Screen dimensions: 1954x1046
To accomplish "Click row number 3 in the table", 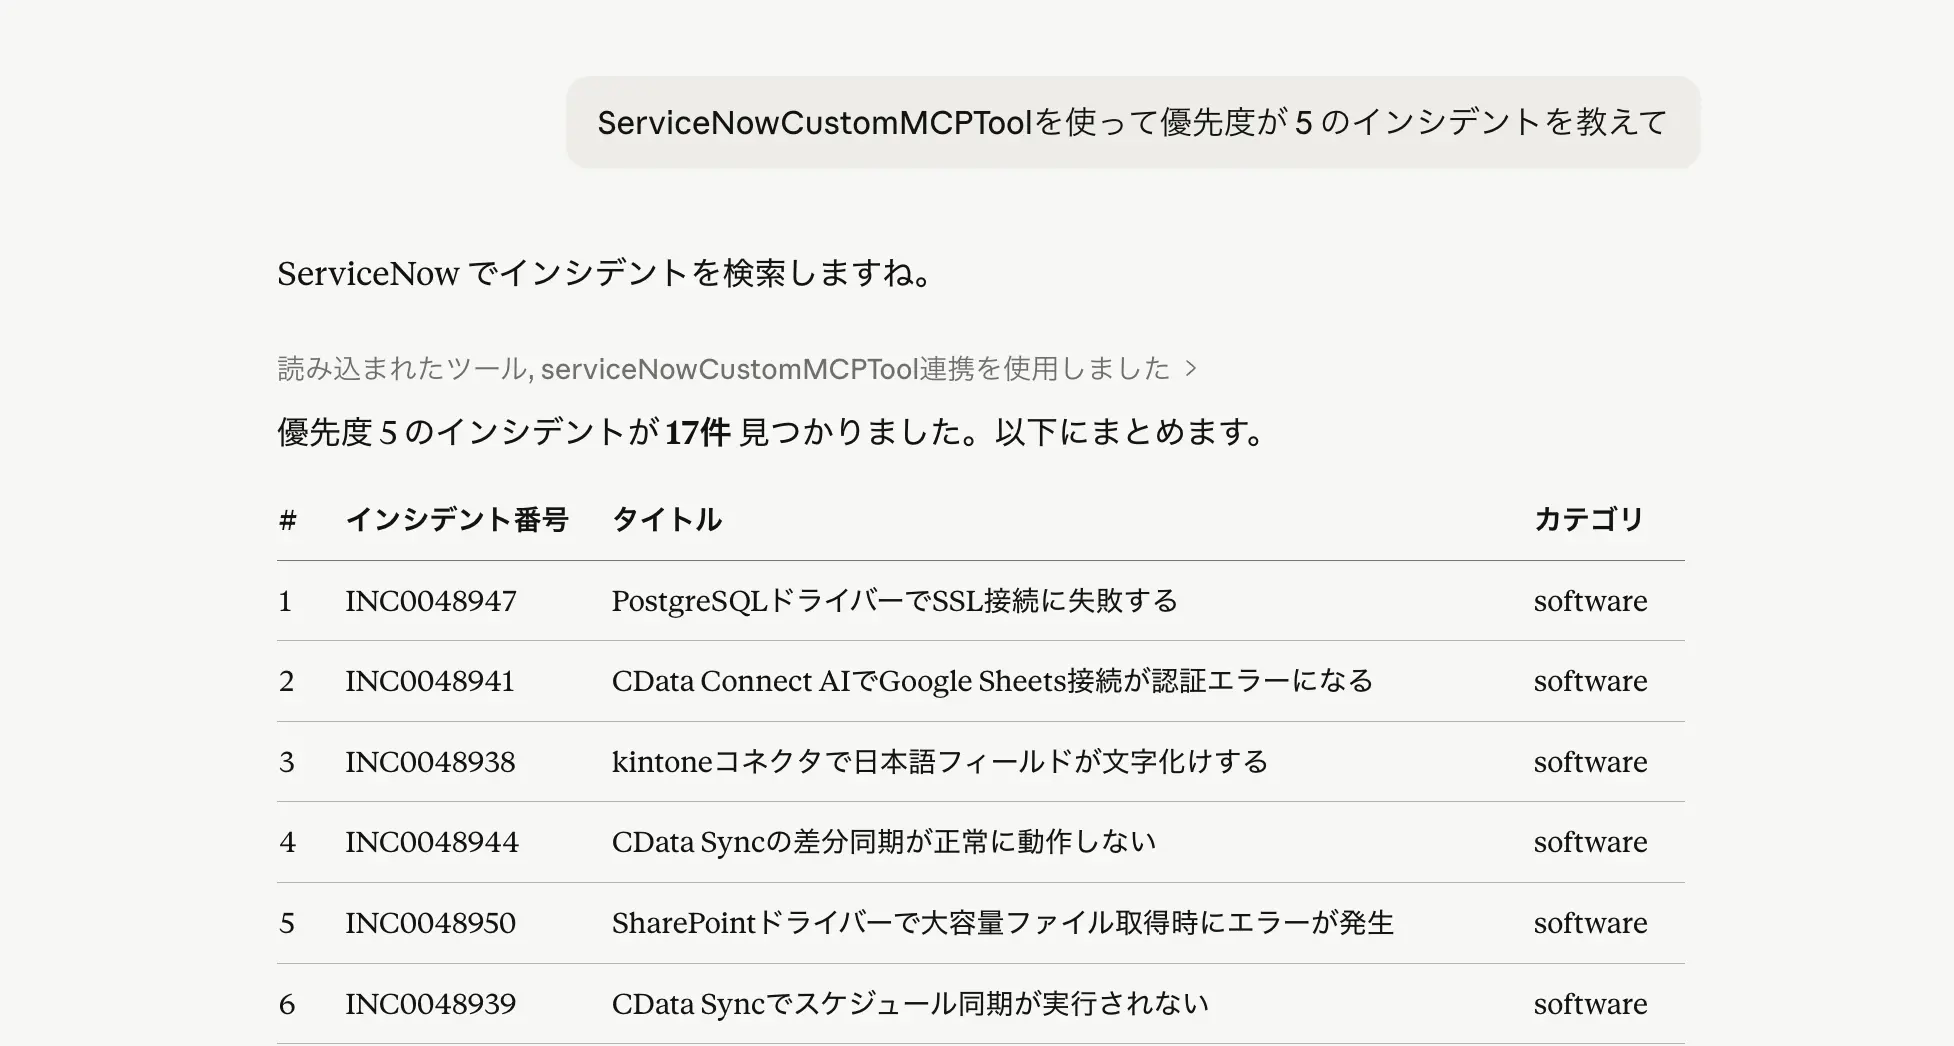I will 287,761.
